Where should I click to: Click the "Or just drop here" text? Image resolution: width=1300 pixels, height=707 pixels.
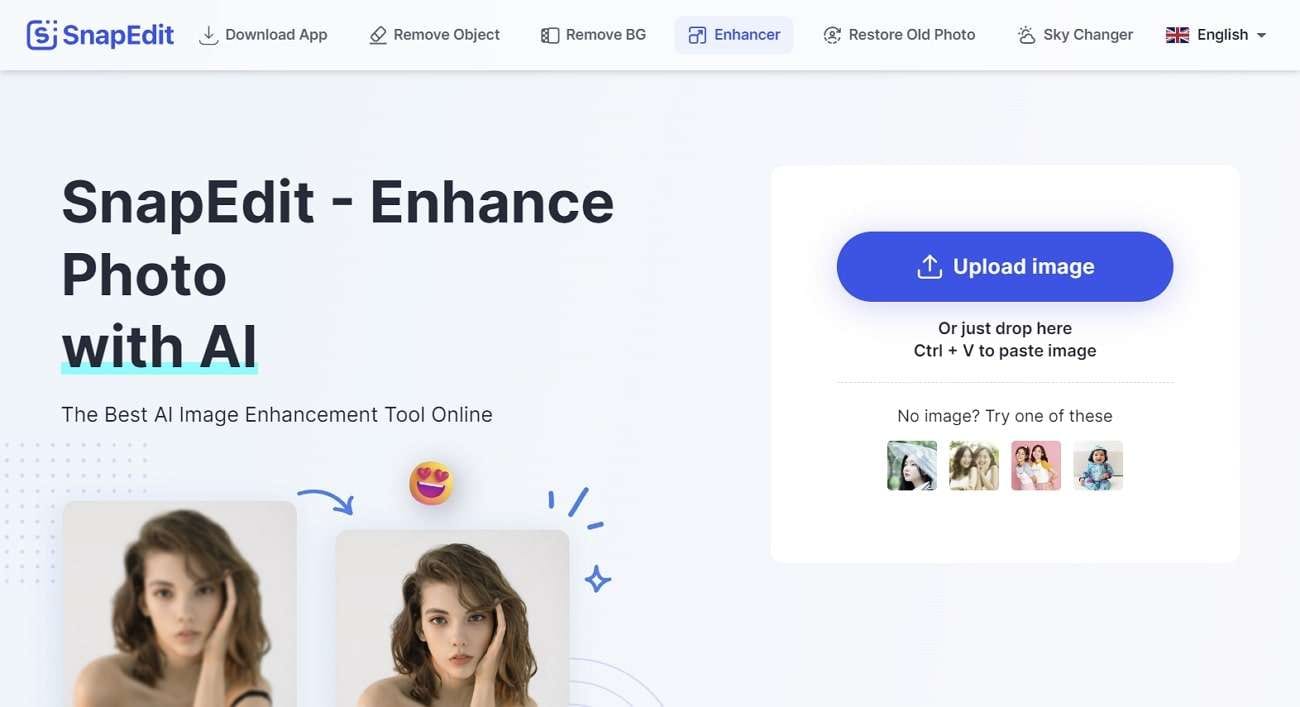click(1004, 328)
